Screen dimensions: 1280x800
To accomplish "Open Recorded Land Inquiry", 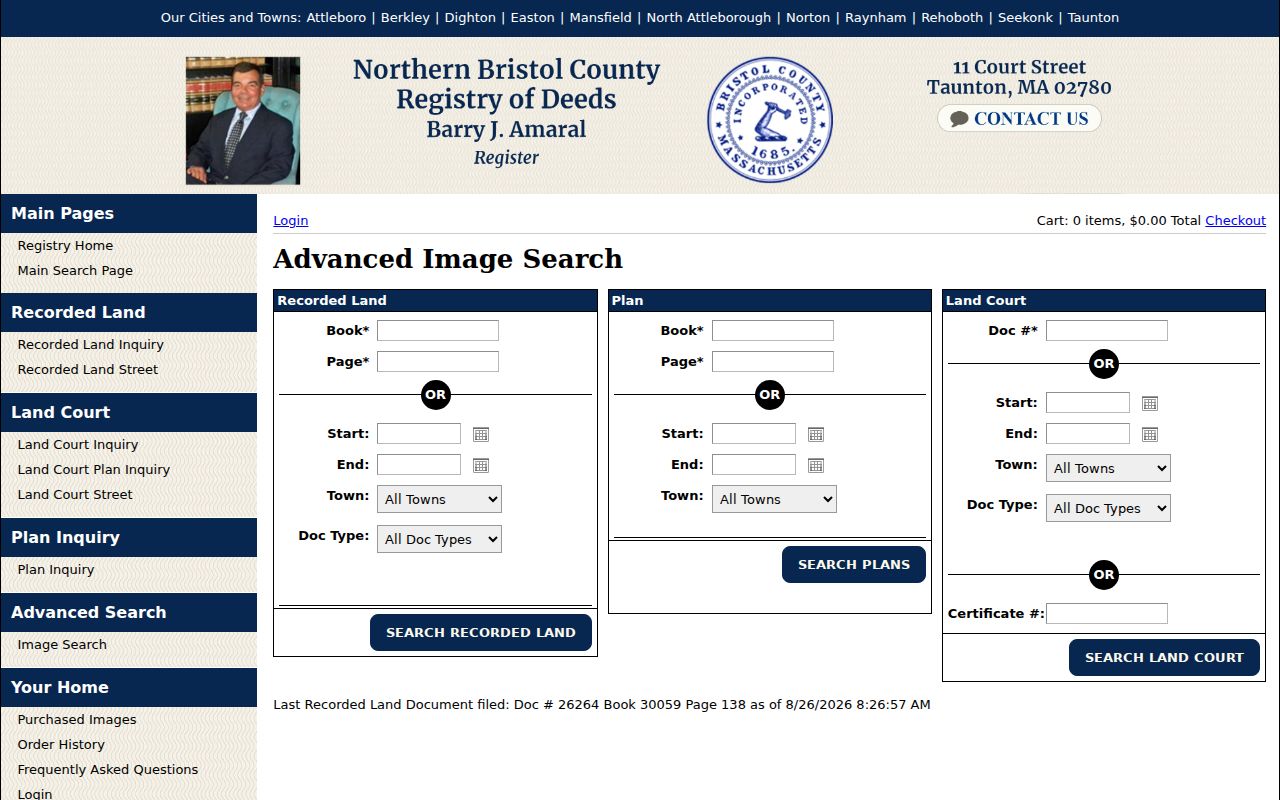I will [90, 344].
